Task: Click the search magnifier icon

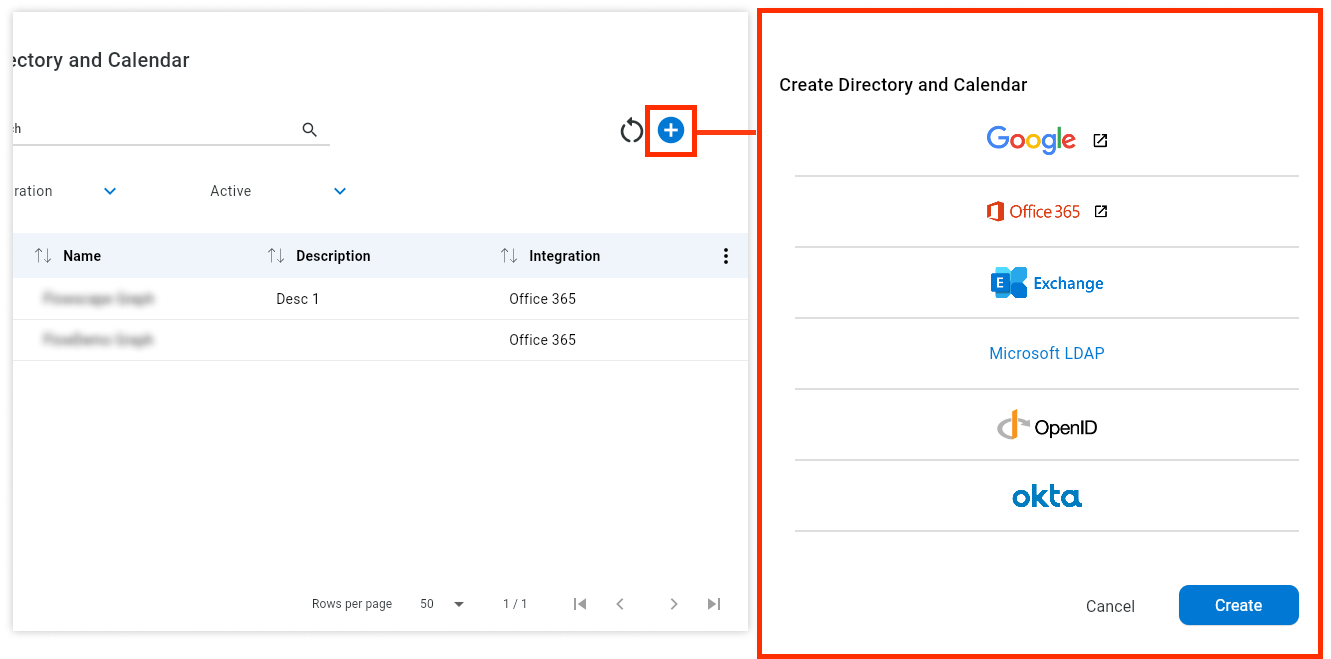Action: coord(310,130)
